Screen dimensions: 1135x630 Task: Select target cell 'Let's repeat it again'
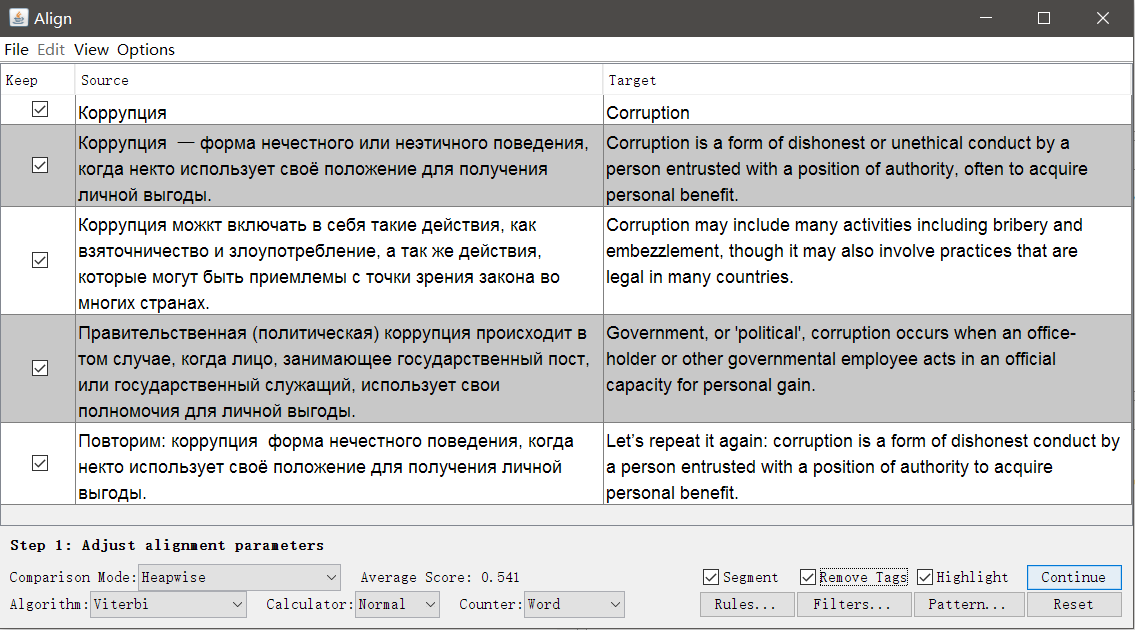[866, 463]
